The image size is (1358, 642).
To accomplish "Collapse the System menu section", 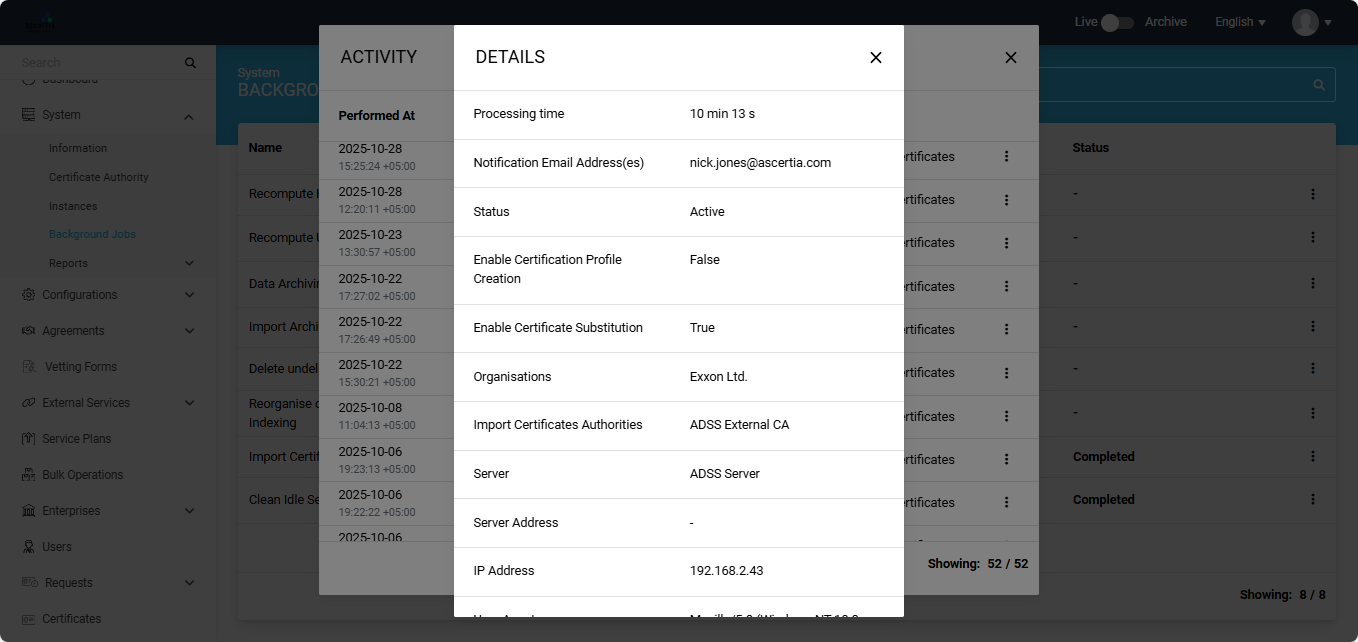I will coord(189,116).
